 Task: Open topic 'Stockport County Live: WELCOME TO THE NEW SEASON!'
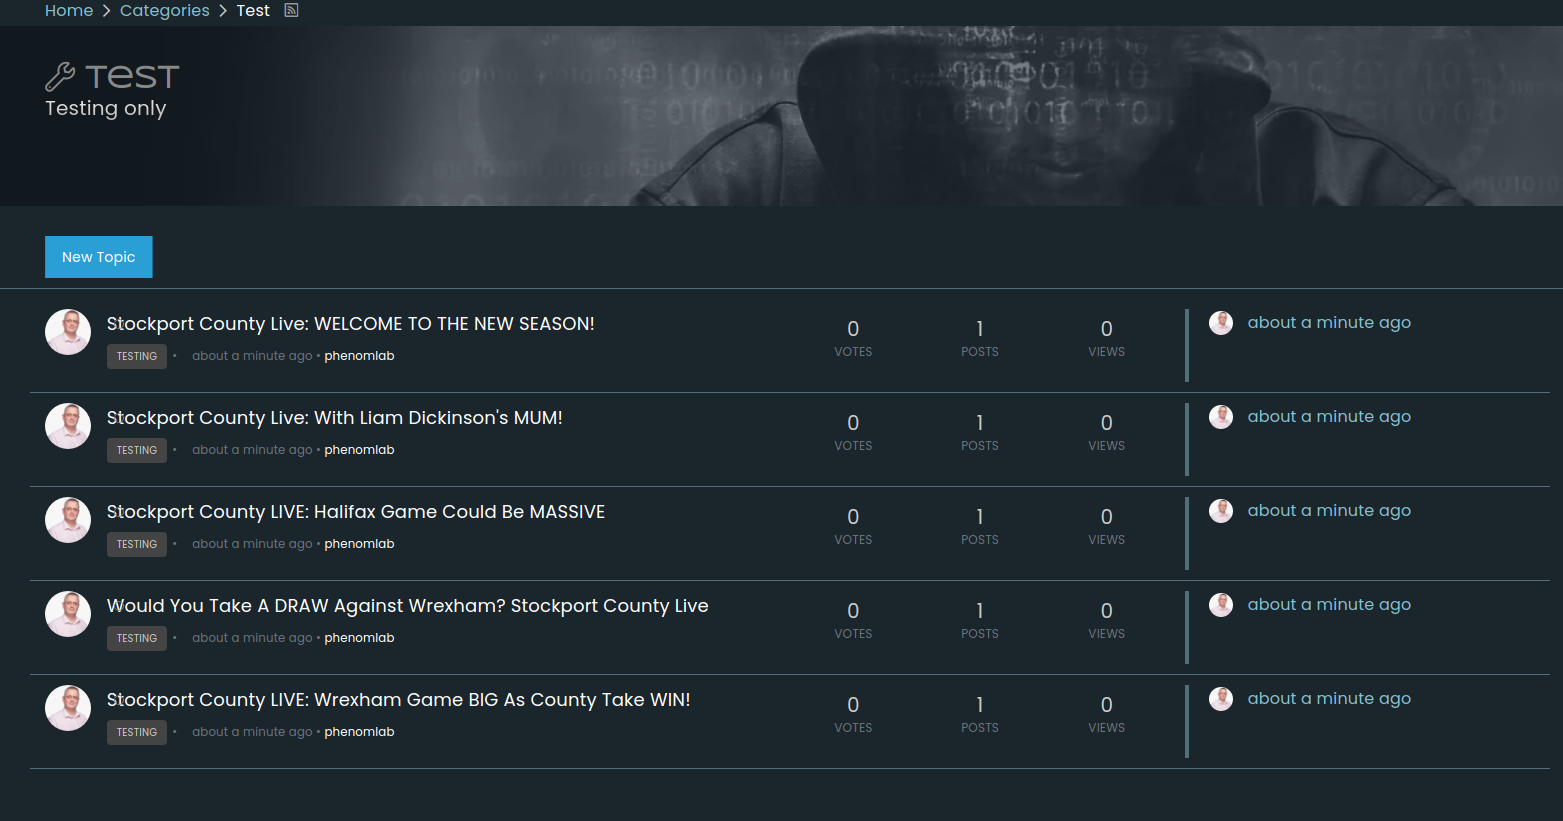tap(350, 324)
